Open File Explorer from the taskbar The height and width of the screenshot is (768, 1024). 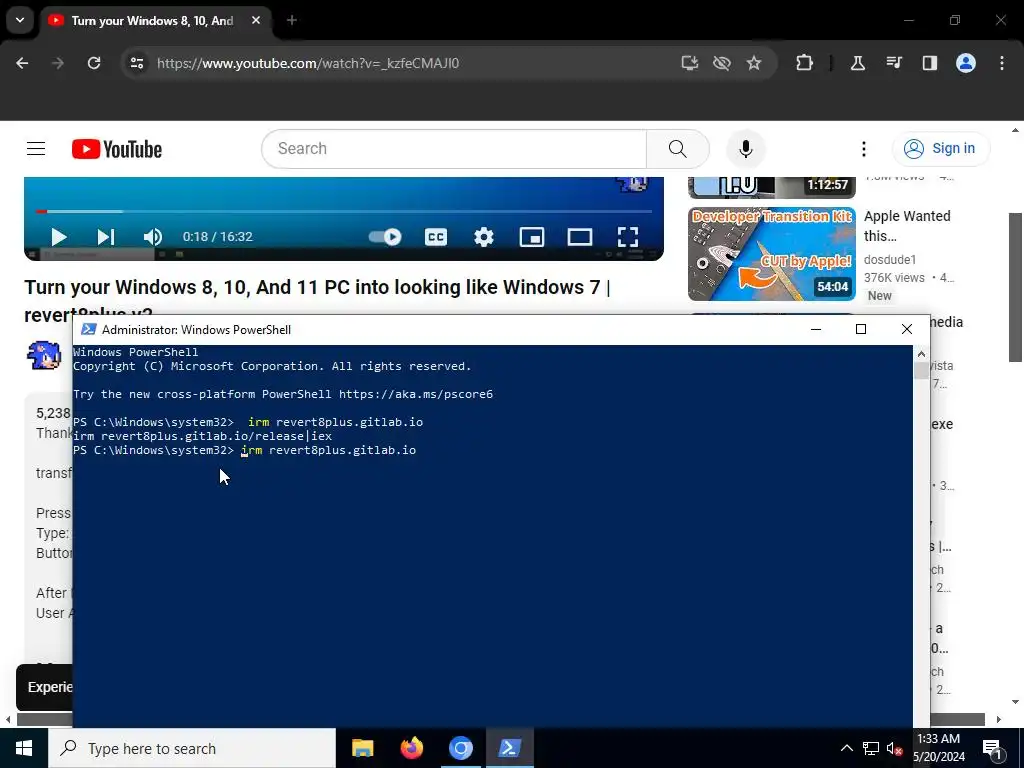pyautogui.click(x=362, y=748)
